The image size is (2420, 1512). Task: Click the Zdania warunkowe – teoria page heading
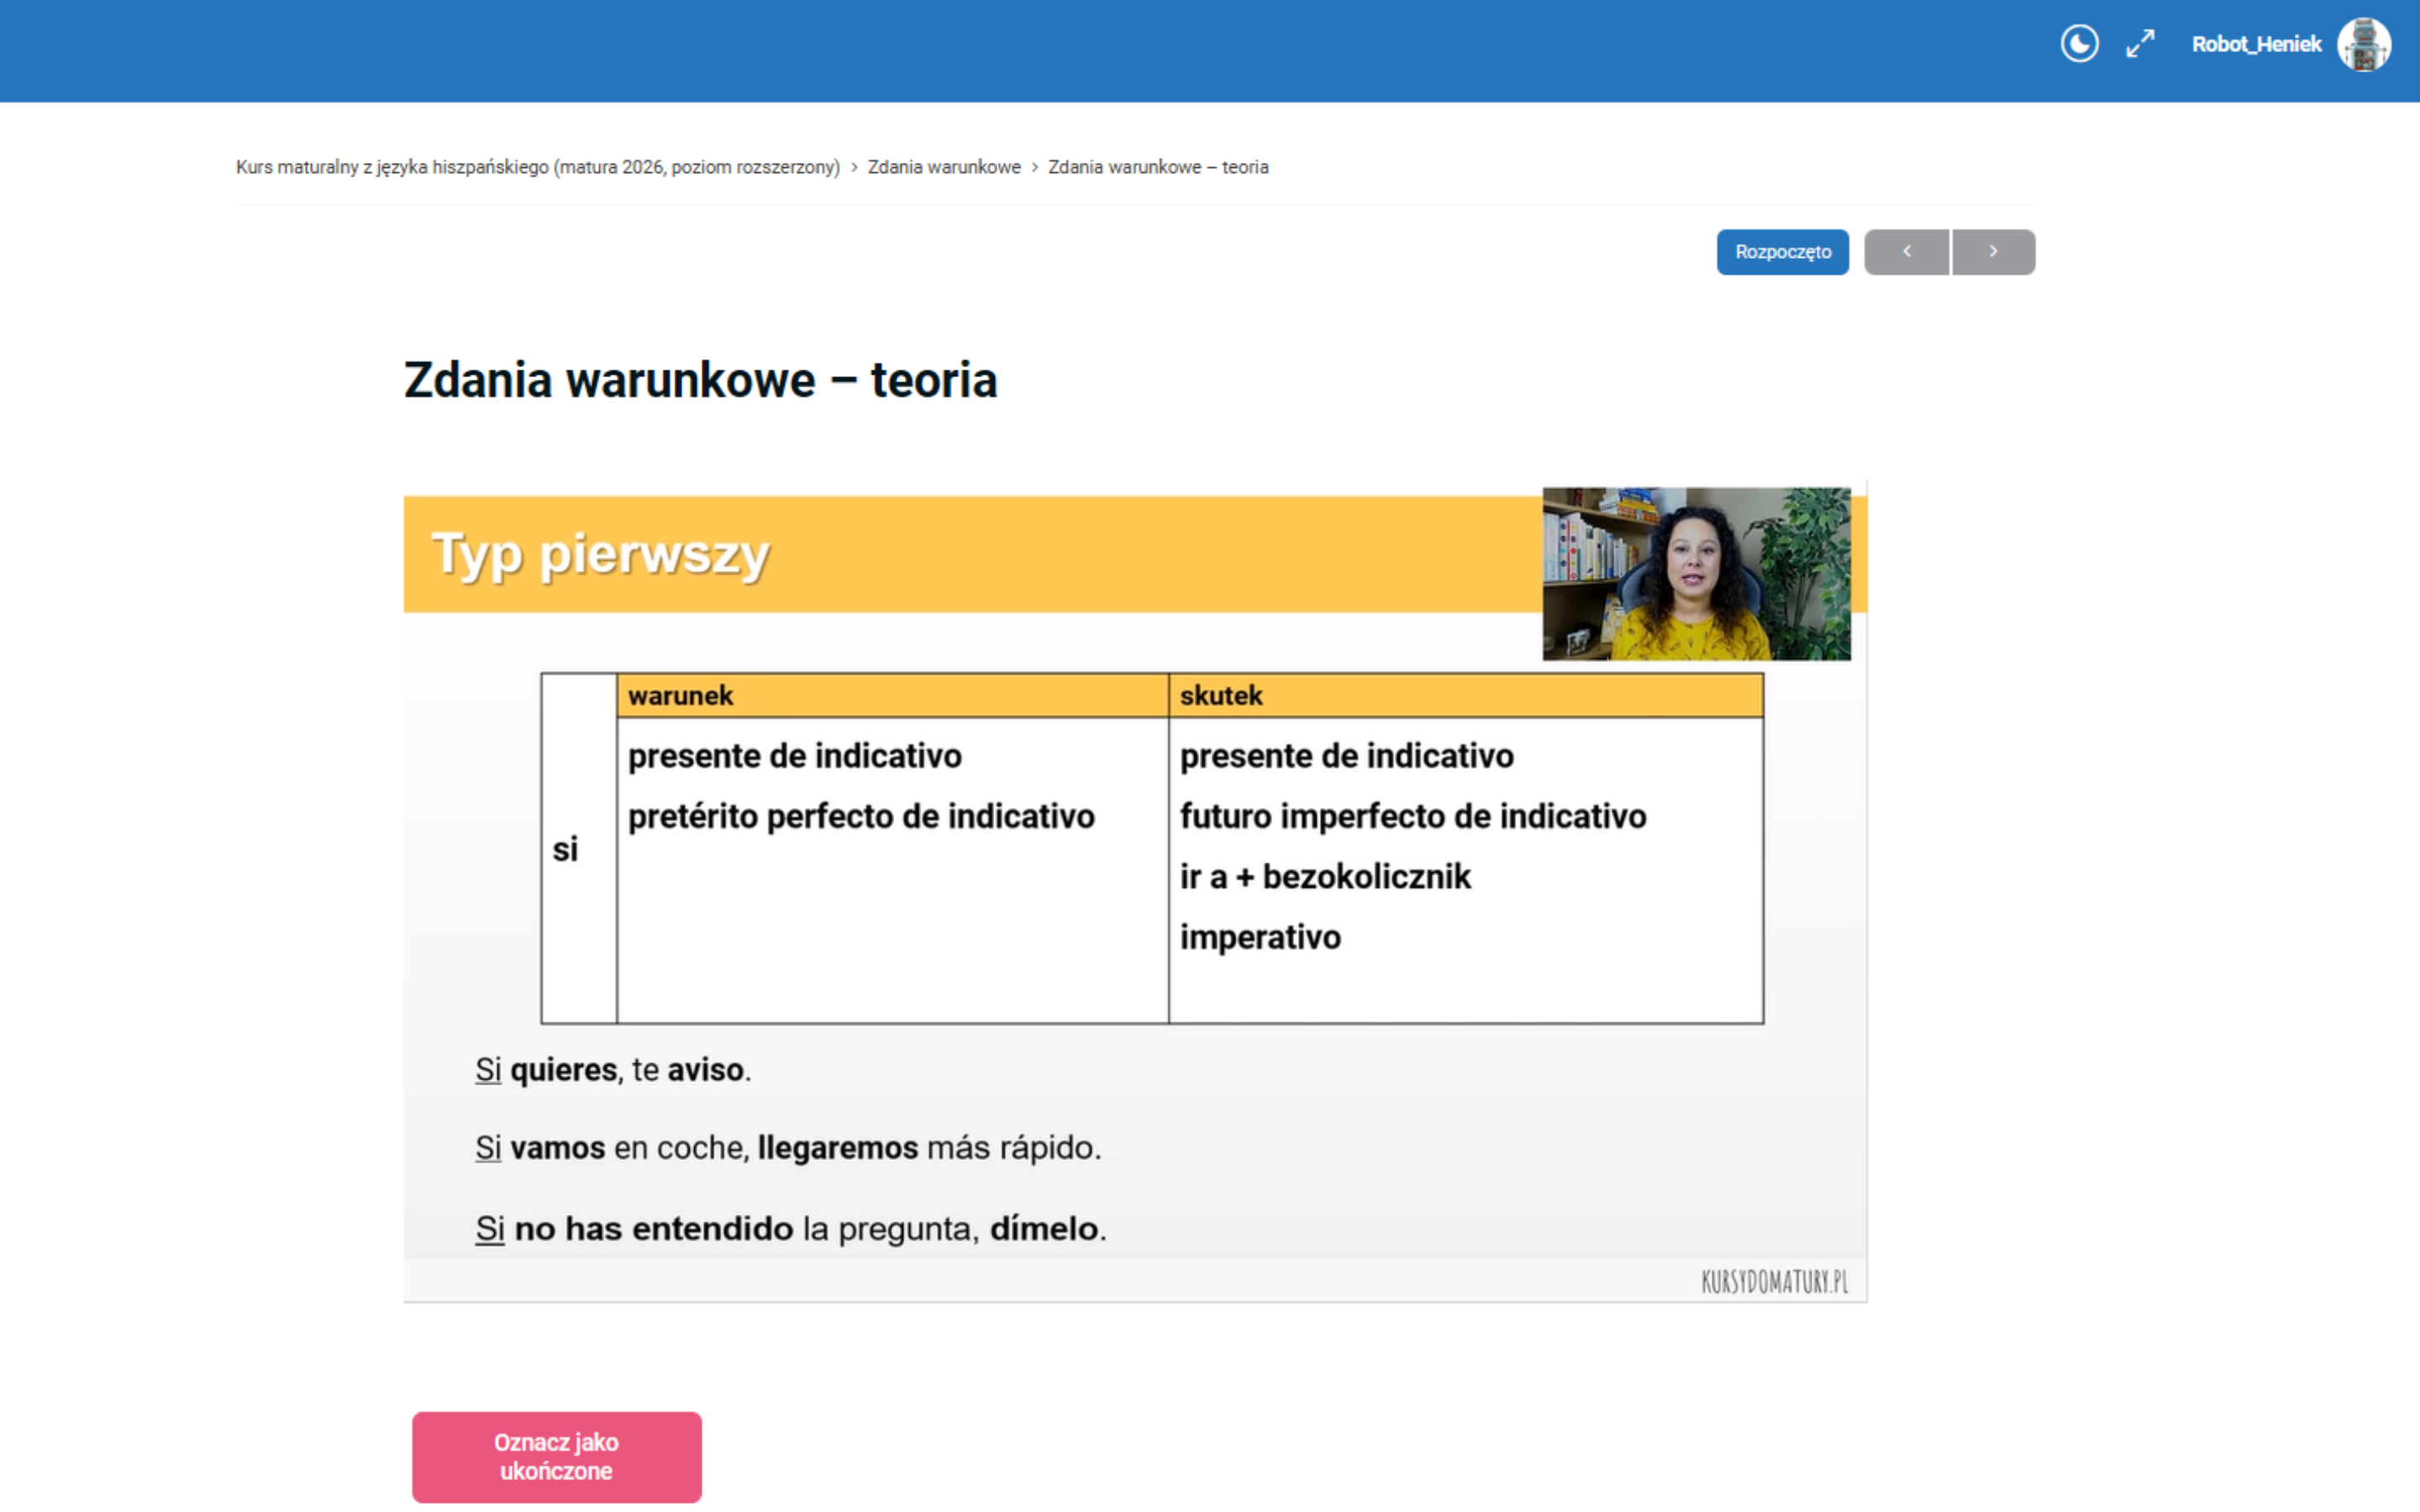700,381
